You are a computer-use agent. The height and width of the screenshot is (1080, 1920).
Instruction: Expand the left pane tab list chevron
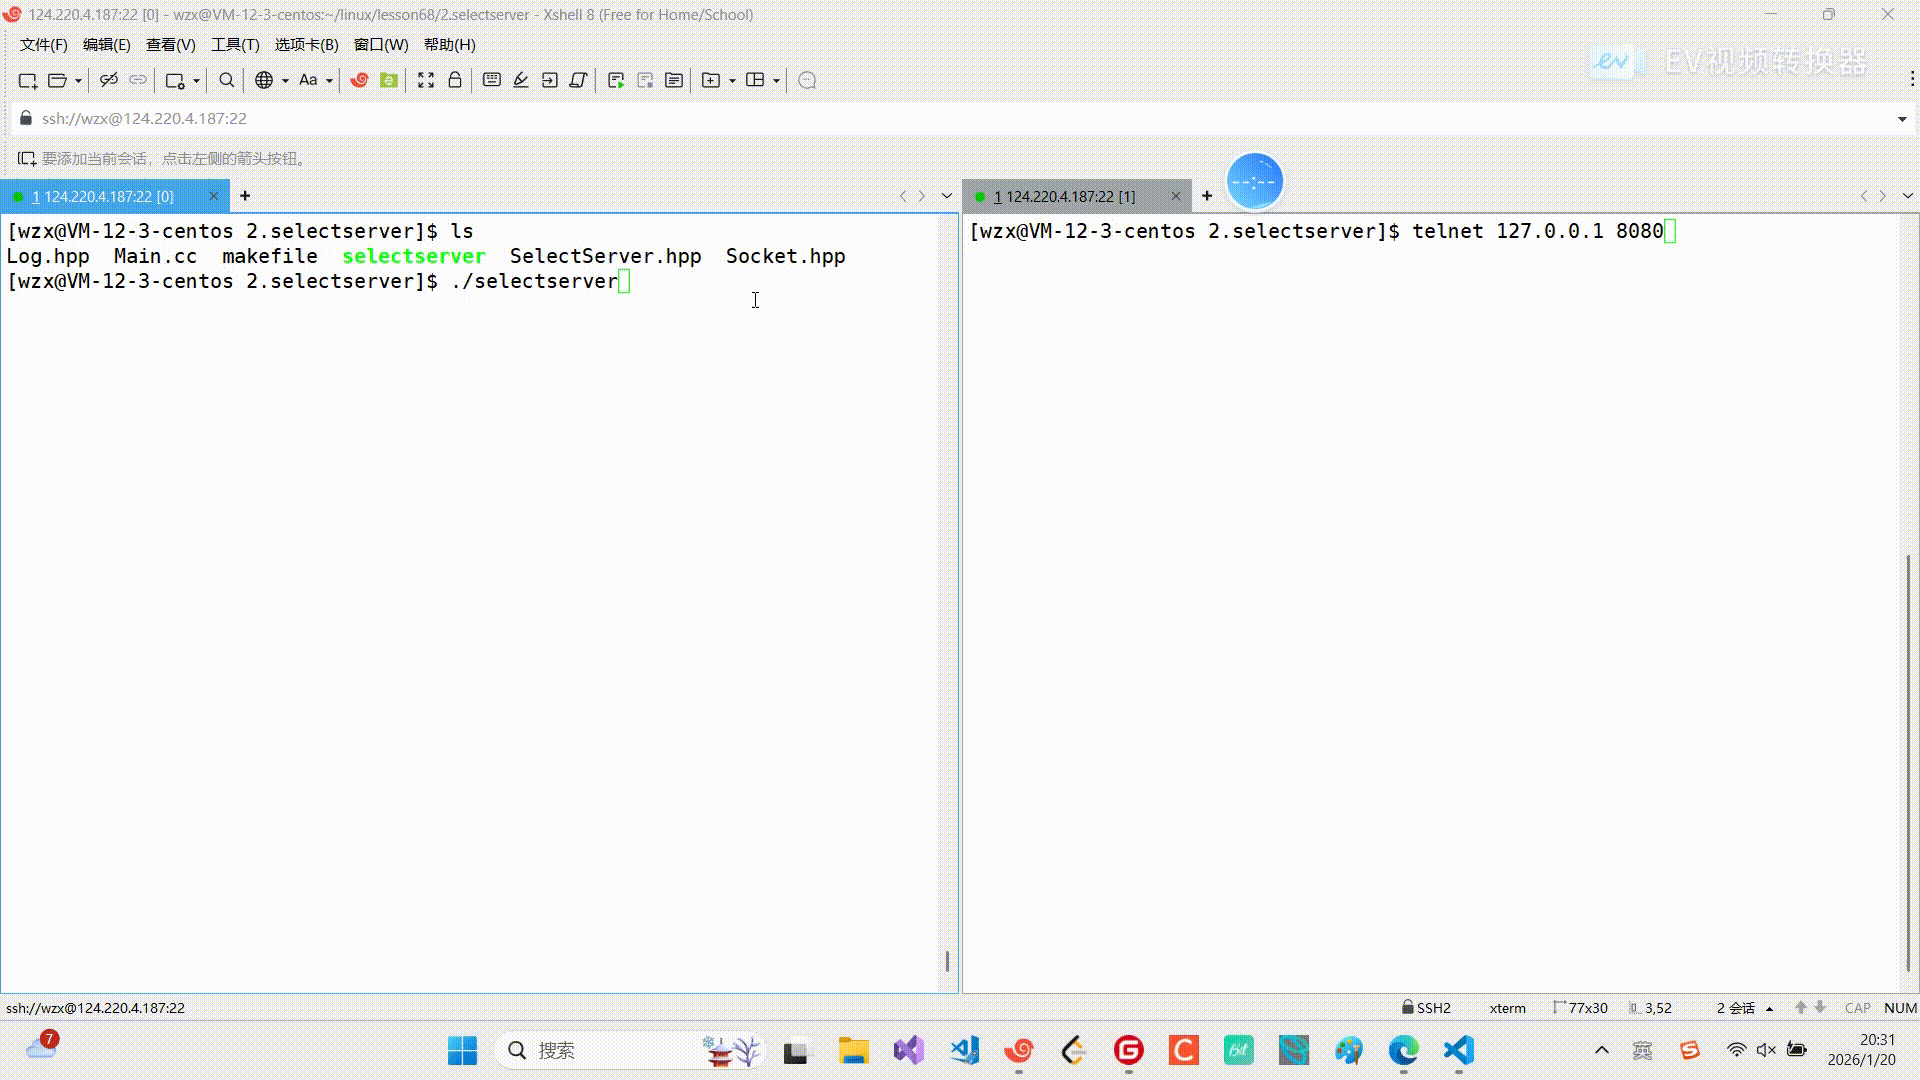[x=947, y=196]
